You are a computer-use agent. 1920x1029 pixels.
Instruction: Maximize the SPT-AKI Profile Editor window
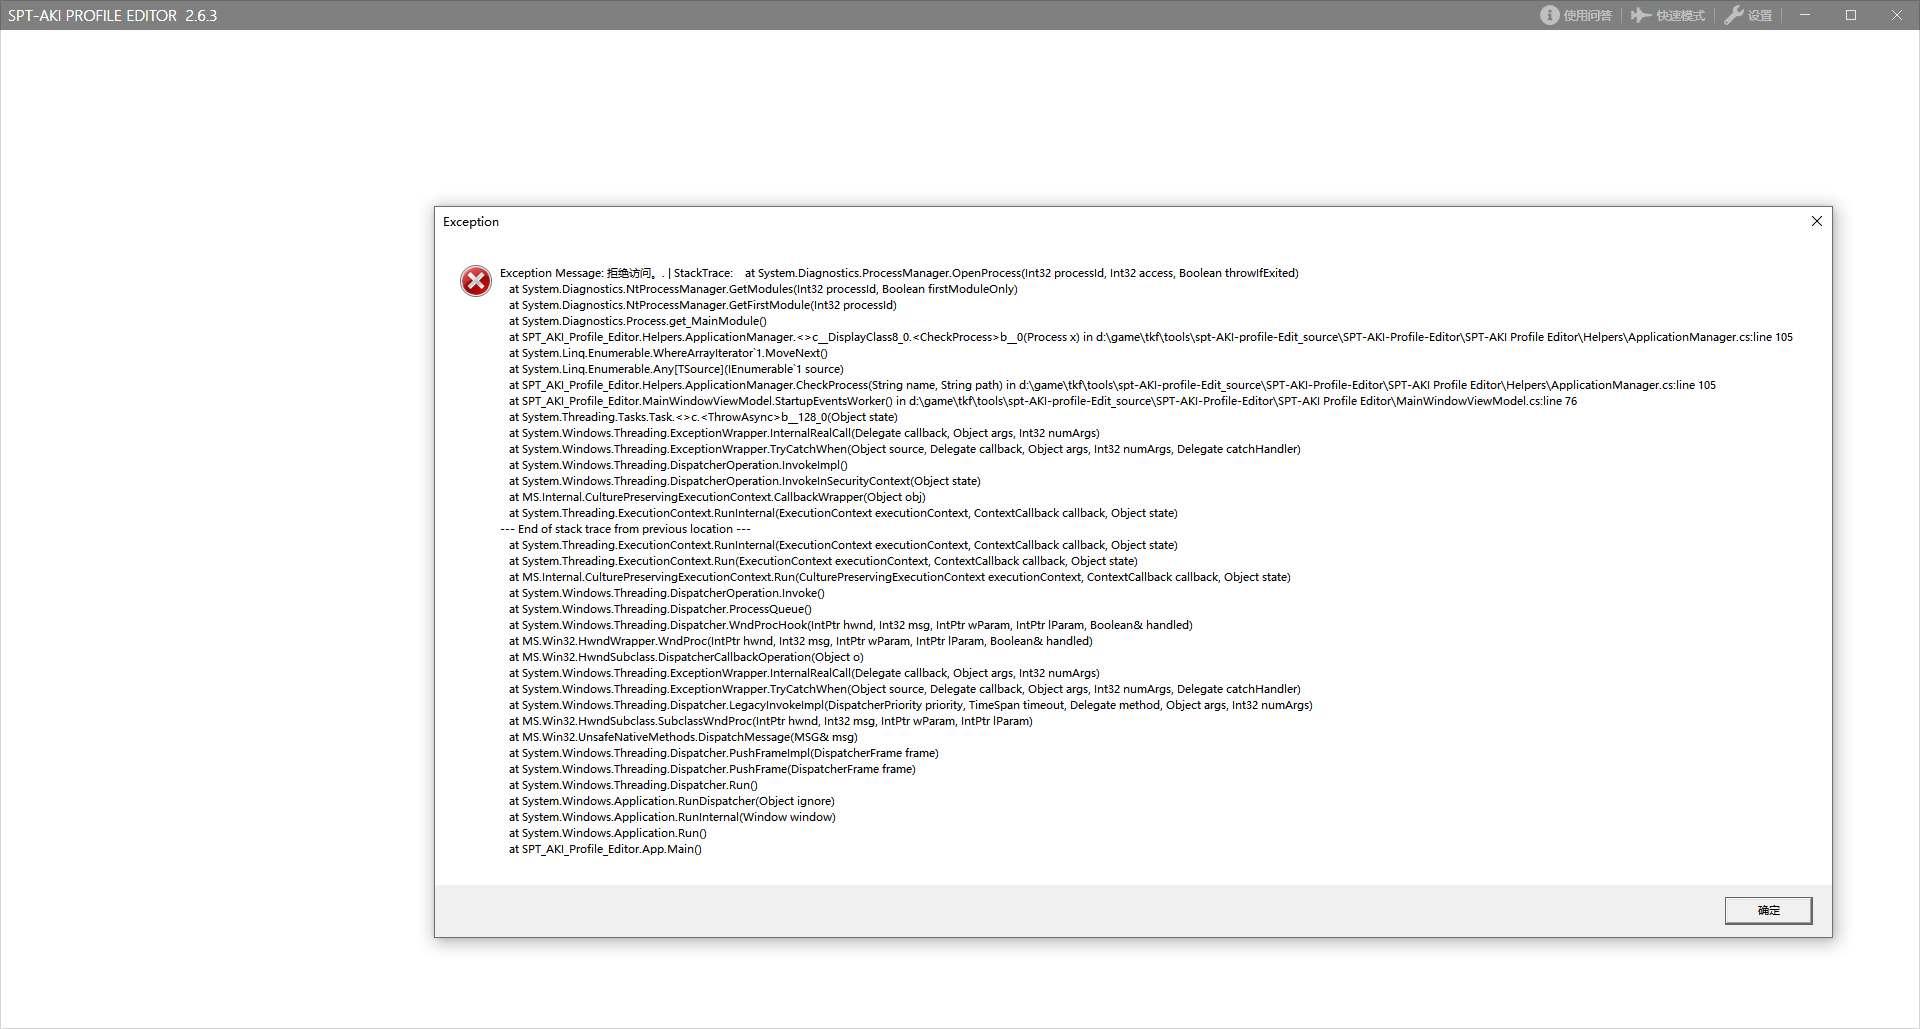(1851, 15)
